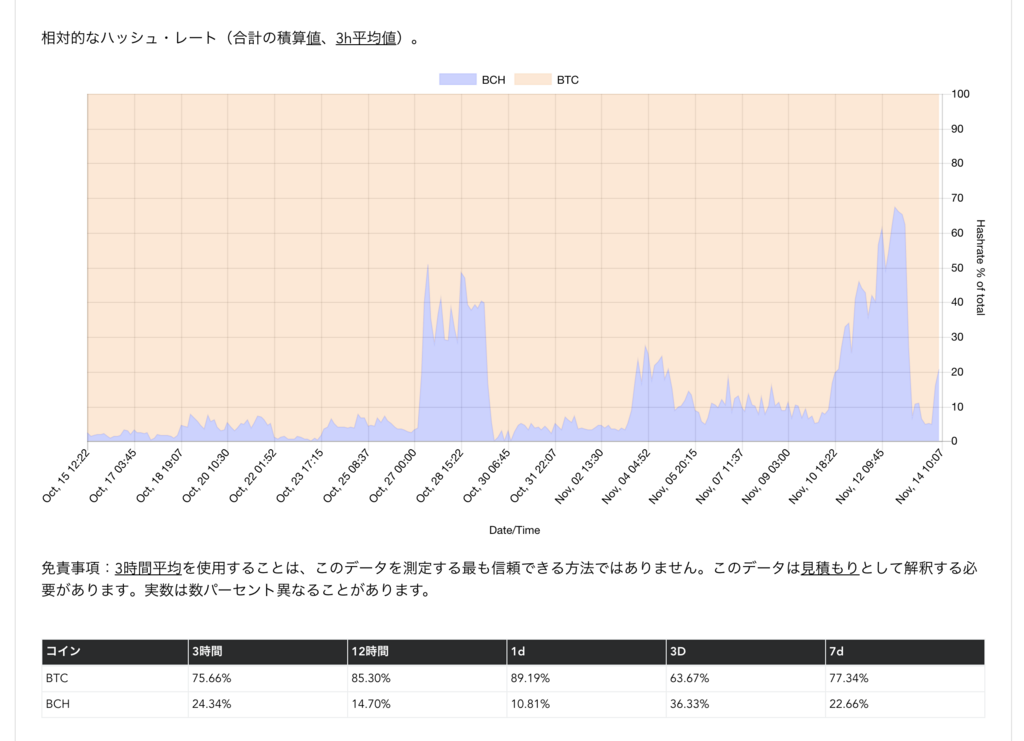Screen dimensions: 1024x741
Task: Select the 14.70% table cell
Action: [x=427, y=704]
